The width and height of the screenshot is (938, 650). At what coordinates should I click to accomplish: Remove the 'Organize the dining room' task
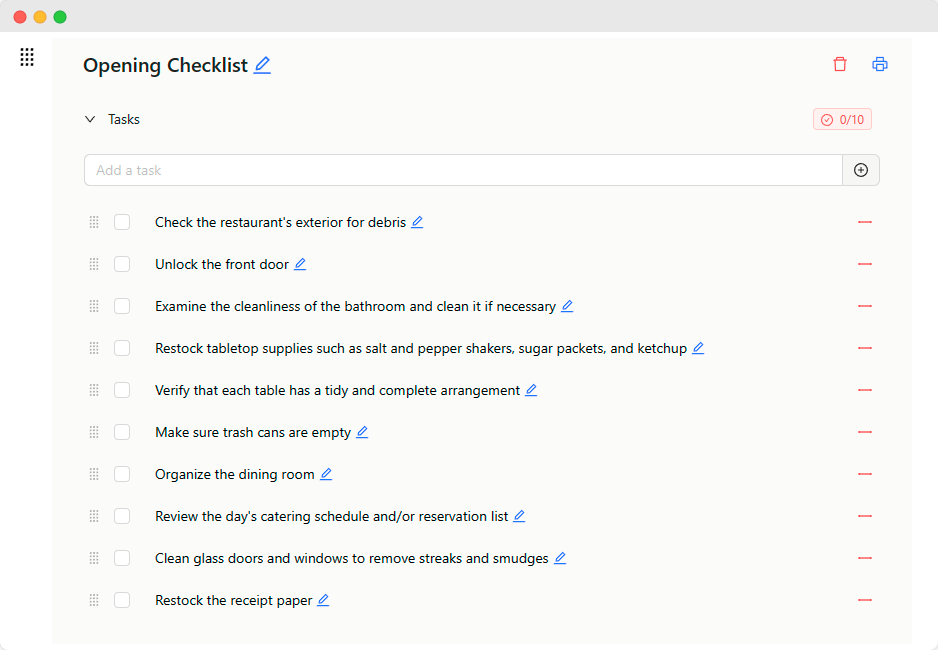click(865, 474)
